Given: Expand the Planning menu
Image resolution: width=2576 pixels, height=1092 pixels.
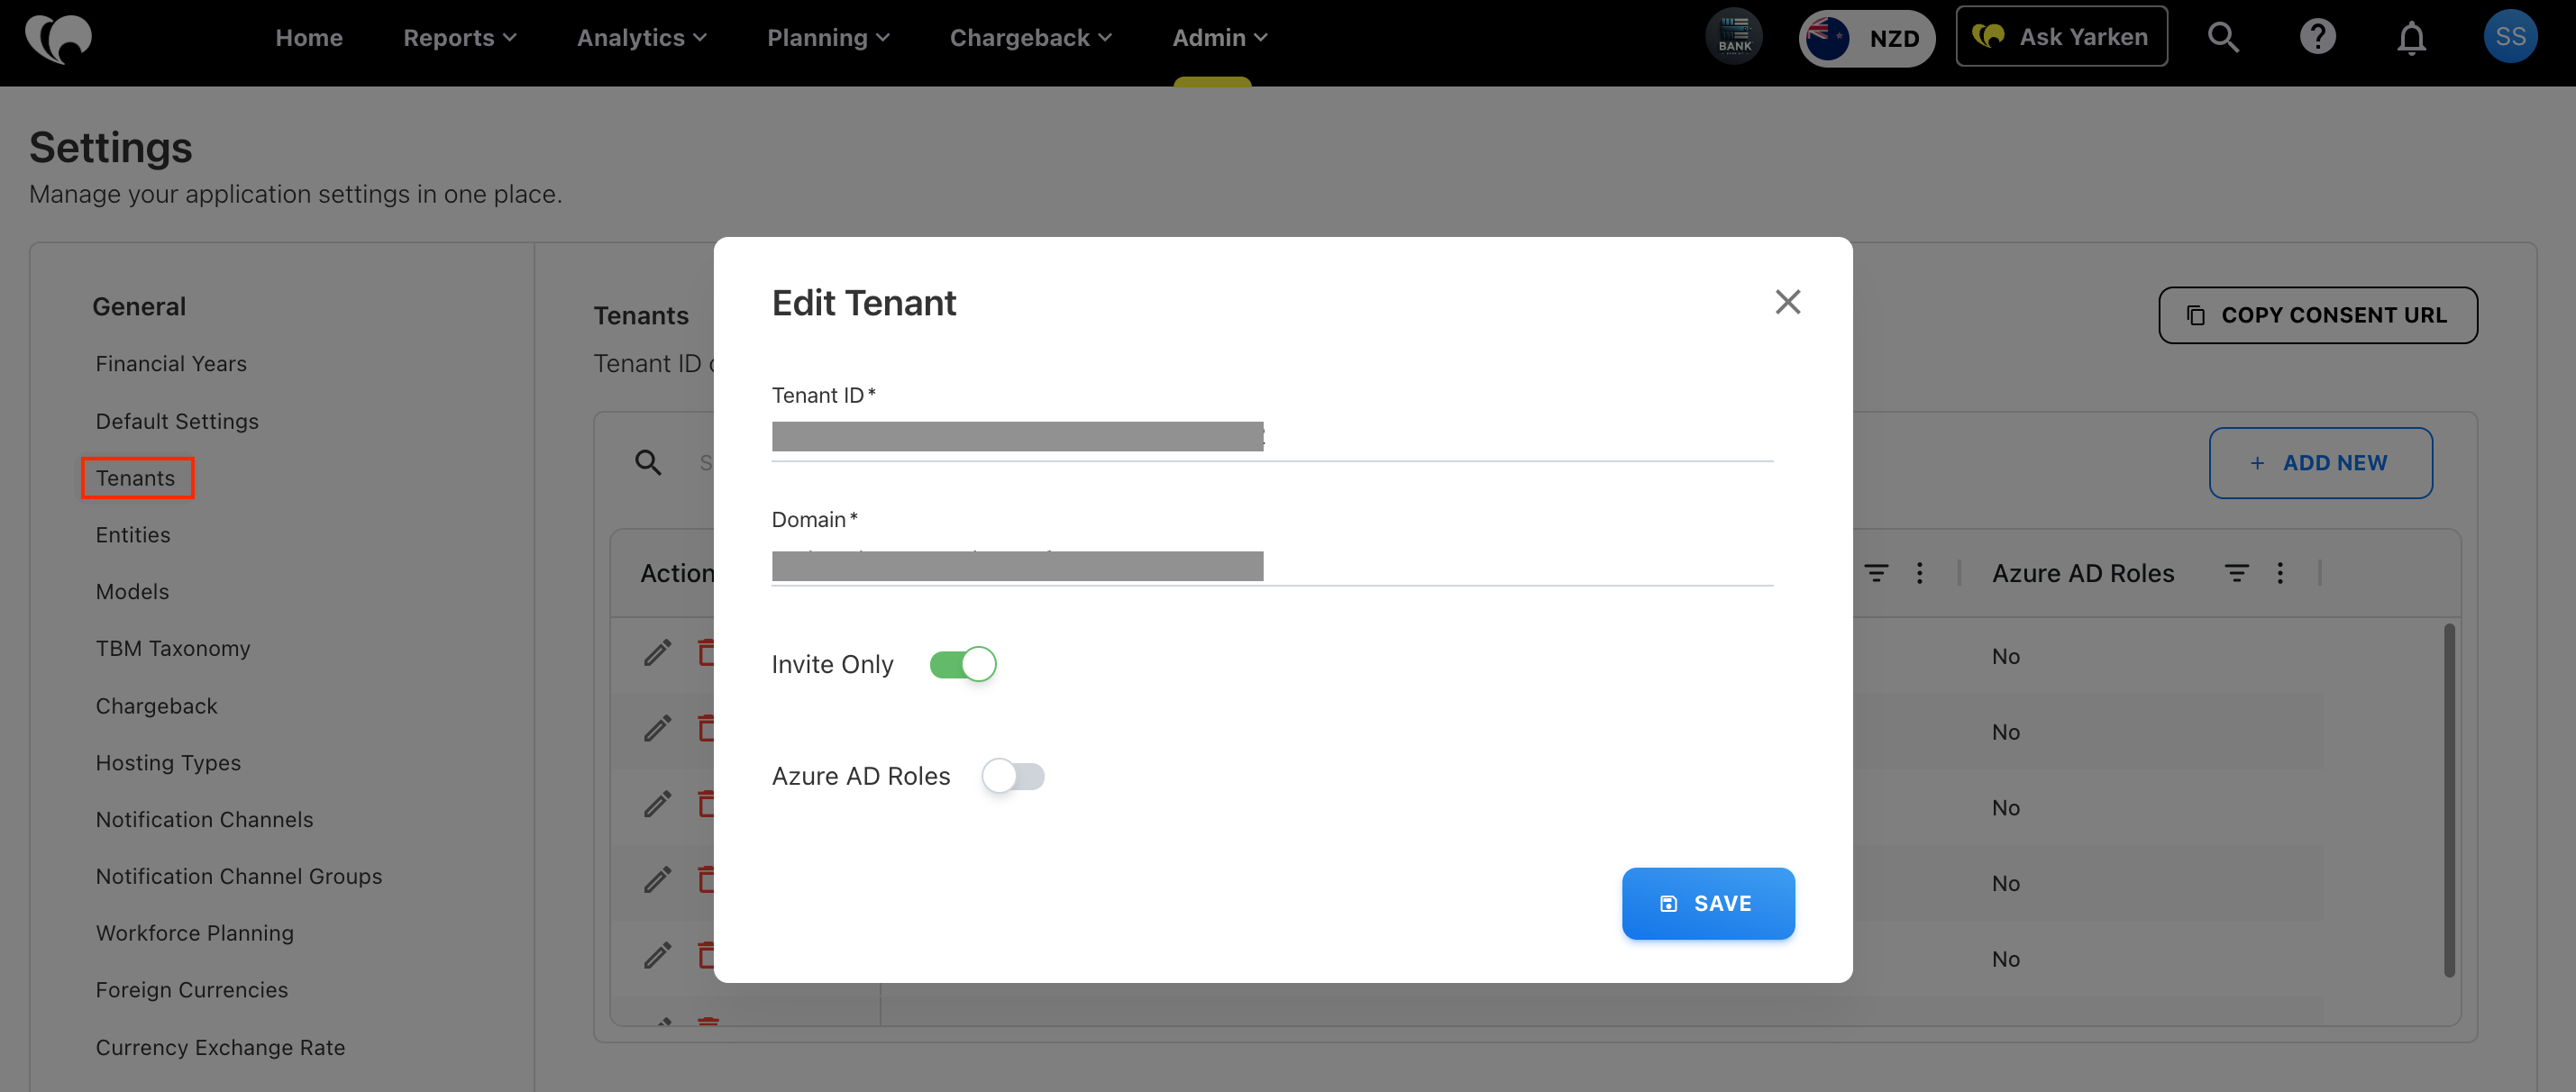Looking at the screenshot, I should (x=828, y=38).
